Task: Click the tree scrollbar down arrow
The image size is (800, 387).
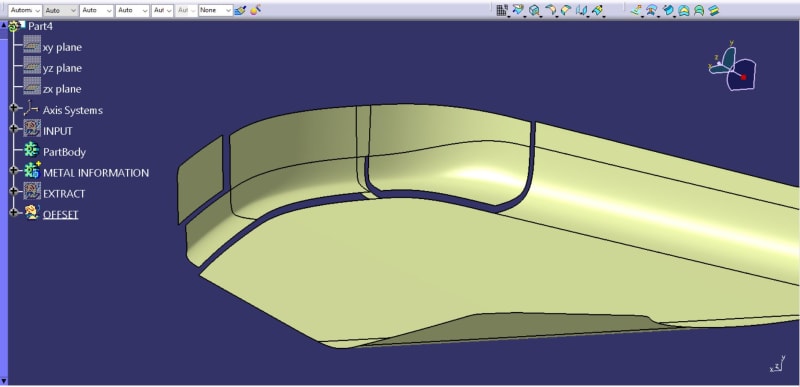Action: pos(4,380)
